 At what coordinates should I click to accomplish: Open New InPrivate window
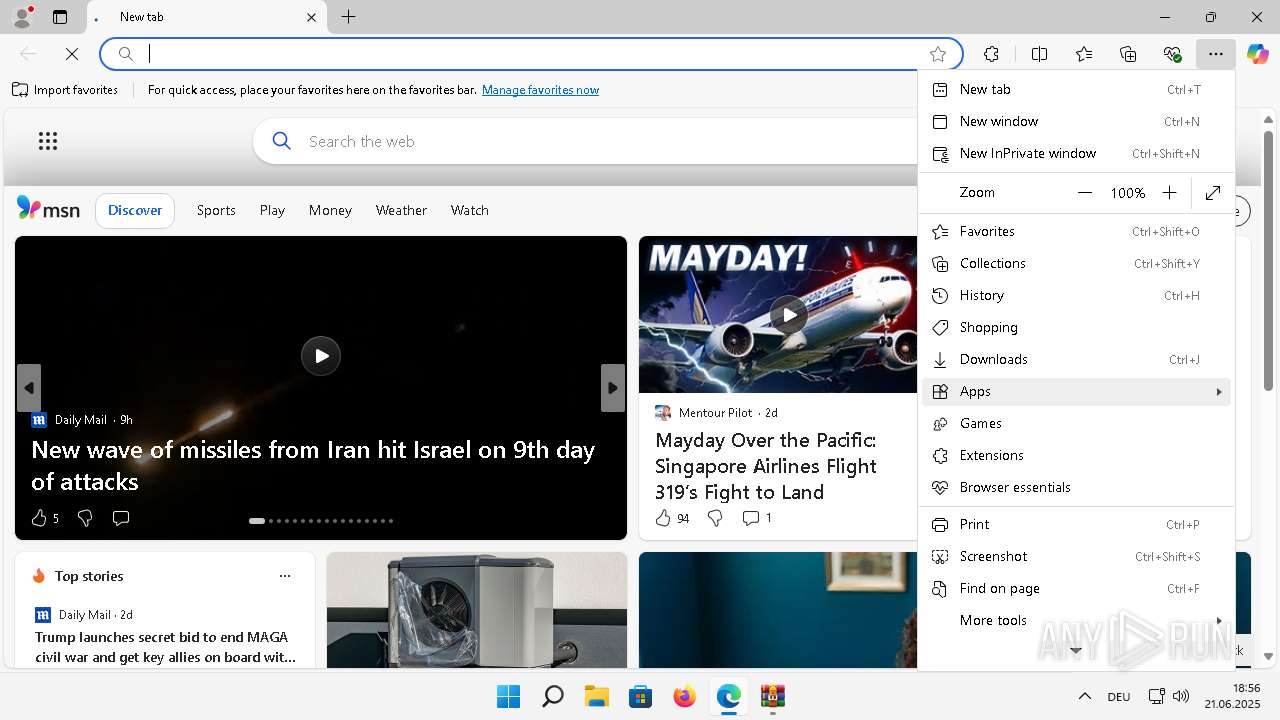click(x=1075, y=153)
